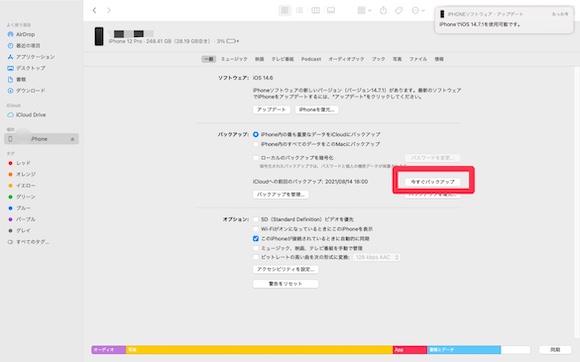
Task: Switch to the 写真 tab
Action: click(x=397, y=59)
